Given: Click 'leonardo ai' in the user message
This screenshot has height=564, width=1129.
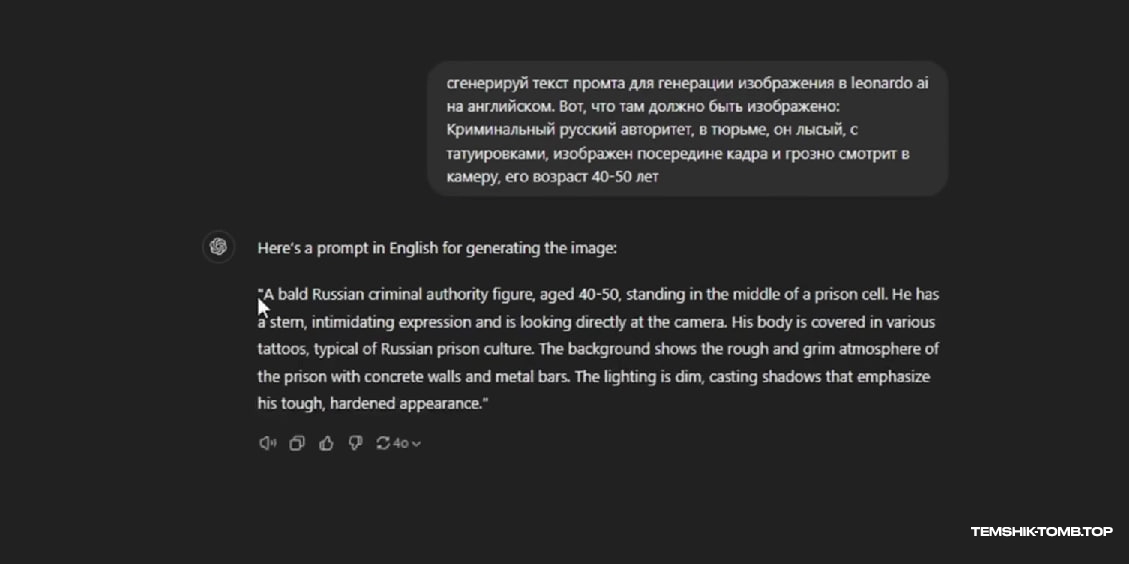Looking at the screenshot, I should click(889, 84).
